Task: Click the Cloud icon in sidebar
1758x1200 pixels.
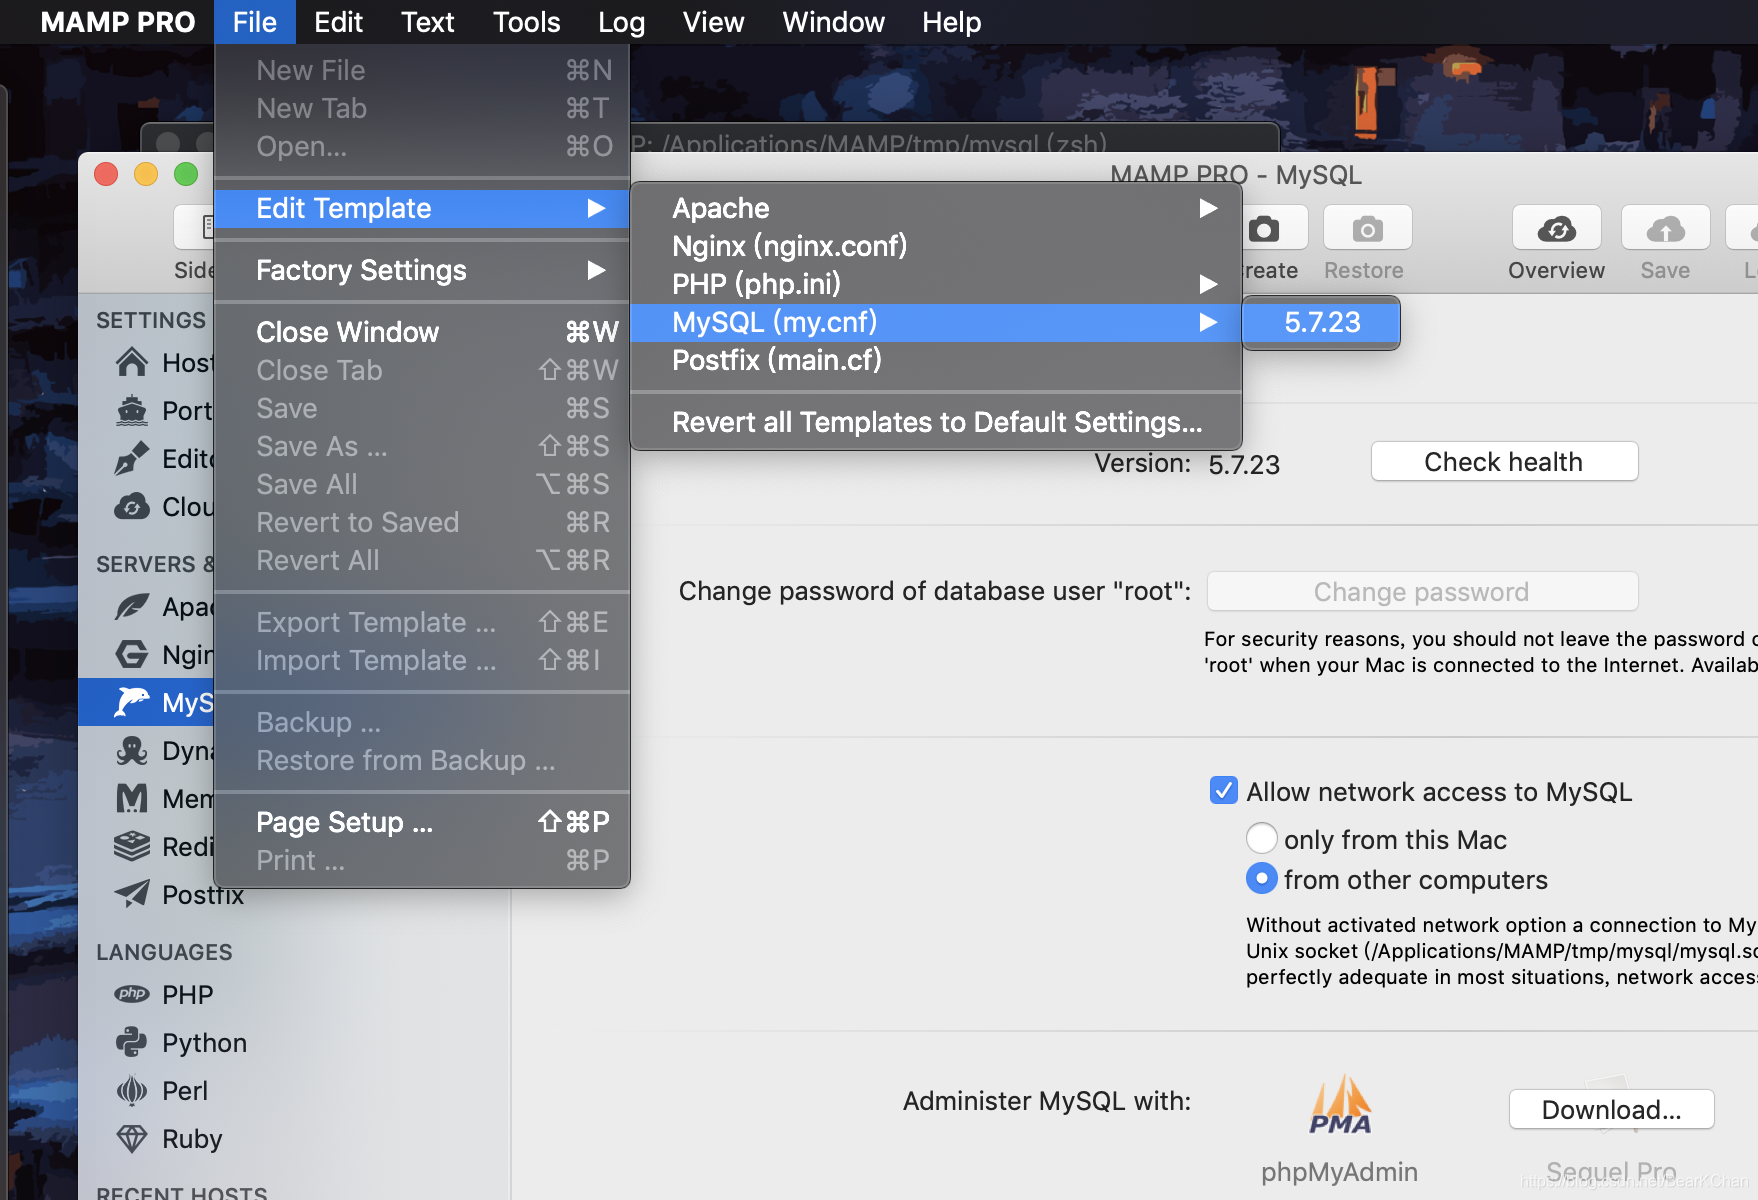Action: tap(132, 506)
